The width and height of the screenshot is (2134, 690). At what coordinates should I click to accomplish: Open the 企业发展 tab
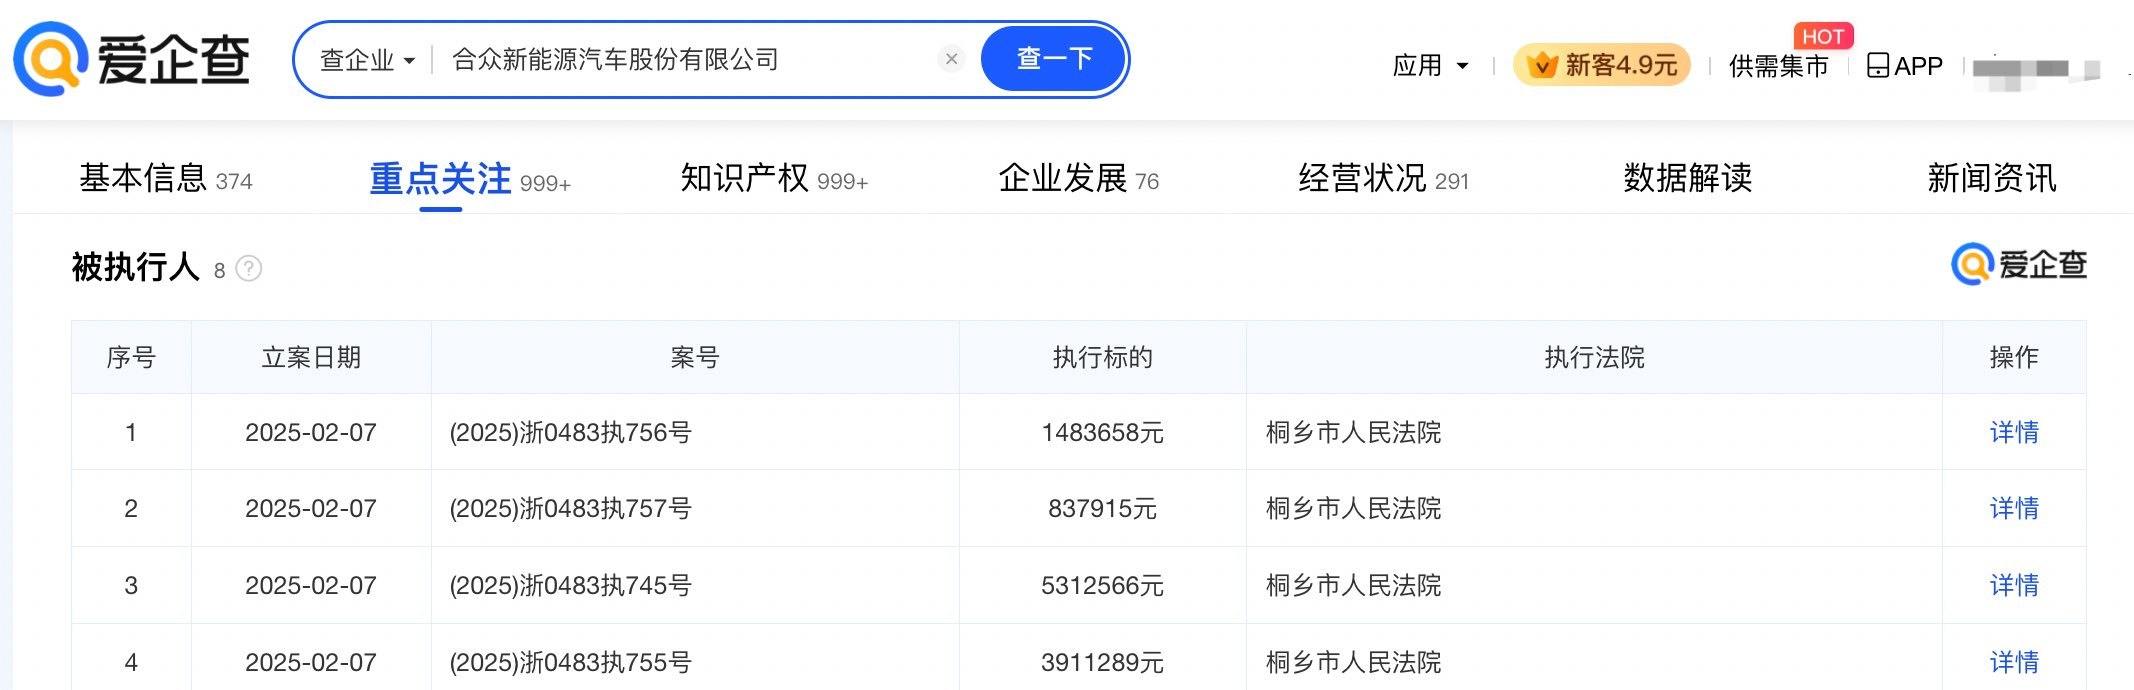1078,179
